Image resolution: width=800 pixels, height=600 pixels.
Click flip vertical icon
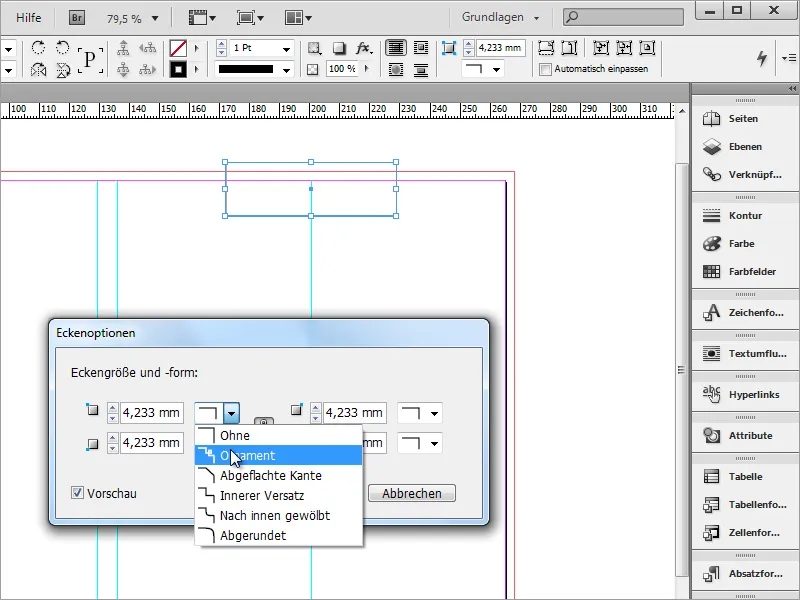coord(63,69)
